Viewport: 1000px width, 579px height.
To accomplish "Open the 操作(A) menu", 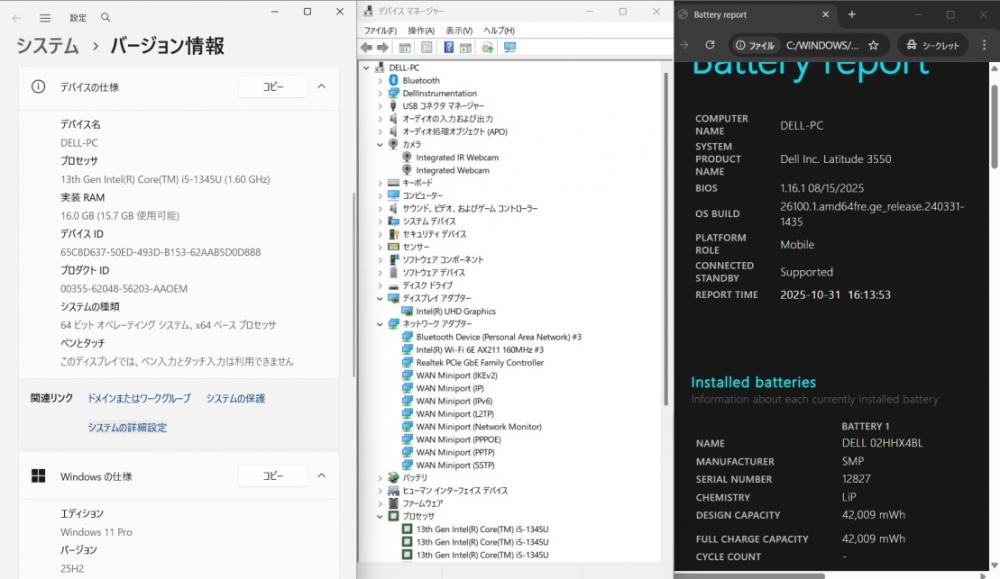I will (421, 30).
